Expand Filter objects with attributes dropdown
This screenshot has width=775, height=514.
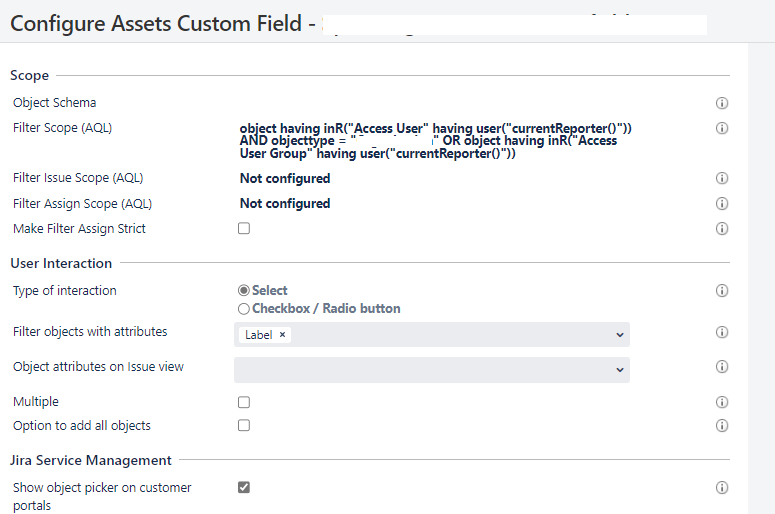pyautogui.click(x=620, y=335)
